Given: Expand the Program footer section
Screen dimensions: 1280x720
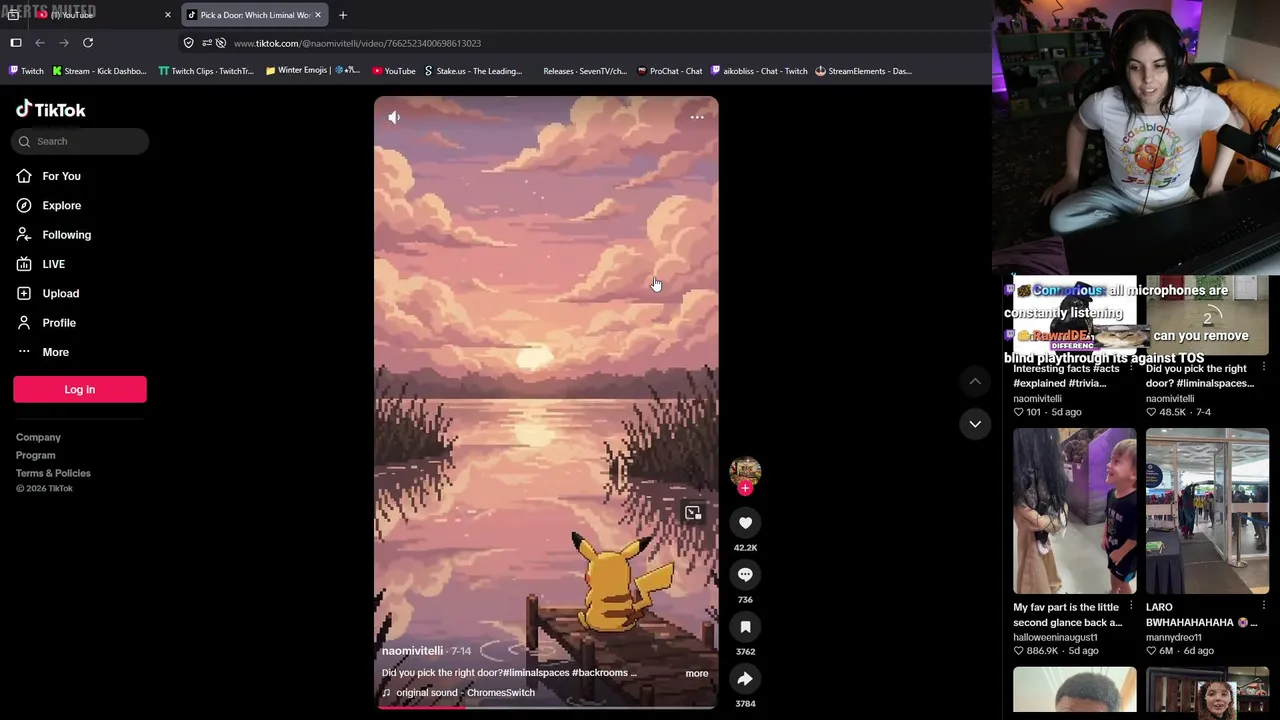Looking at the screenshot, I should point(35,455).
